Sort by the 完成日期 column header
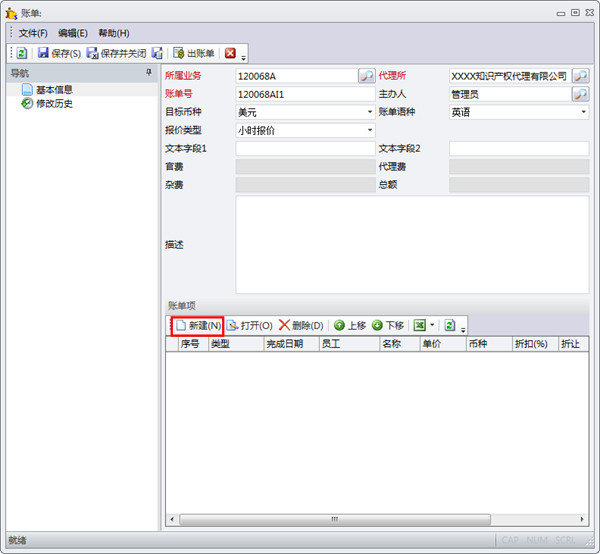The image size is (600, 554). [292, 344]
